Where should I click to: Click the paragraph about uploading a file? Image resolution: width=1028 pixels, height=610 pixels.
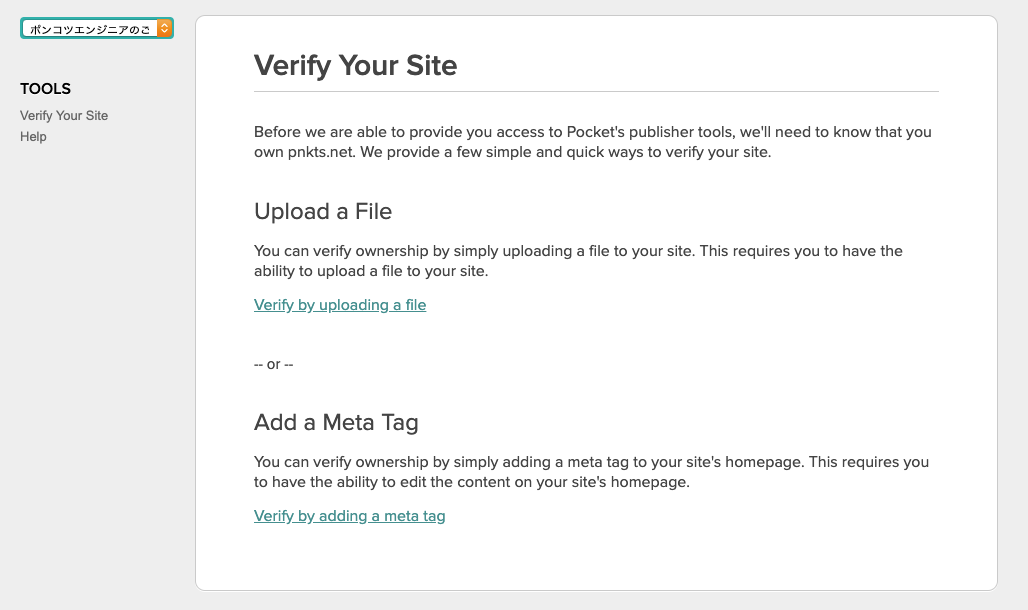[578, 261]
